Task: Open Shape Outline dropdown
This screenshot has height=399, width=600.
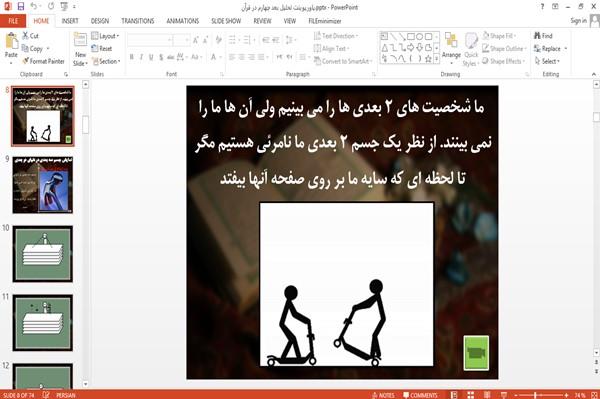Action: pyautogui.click(x=504, y=49)
